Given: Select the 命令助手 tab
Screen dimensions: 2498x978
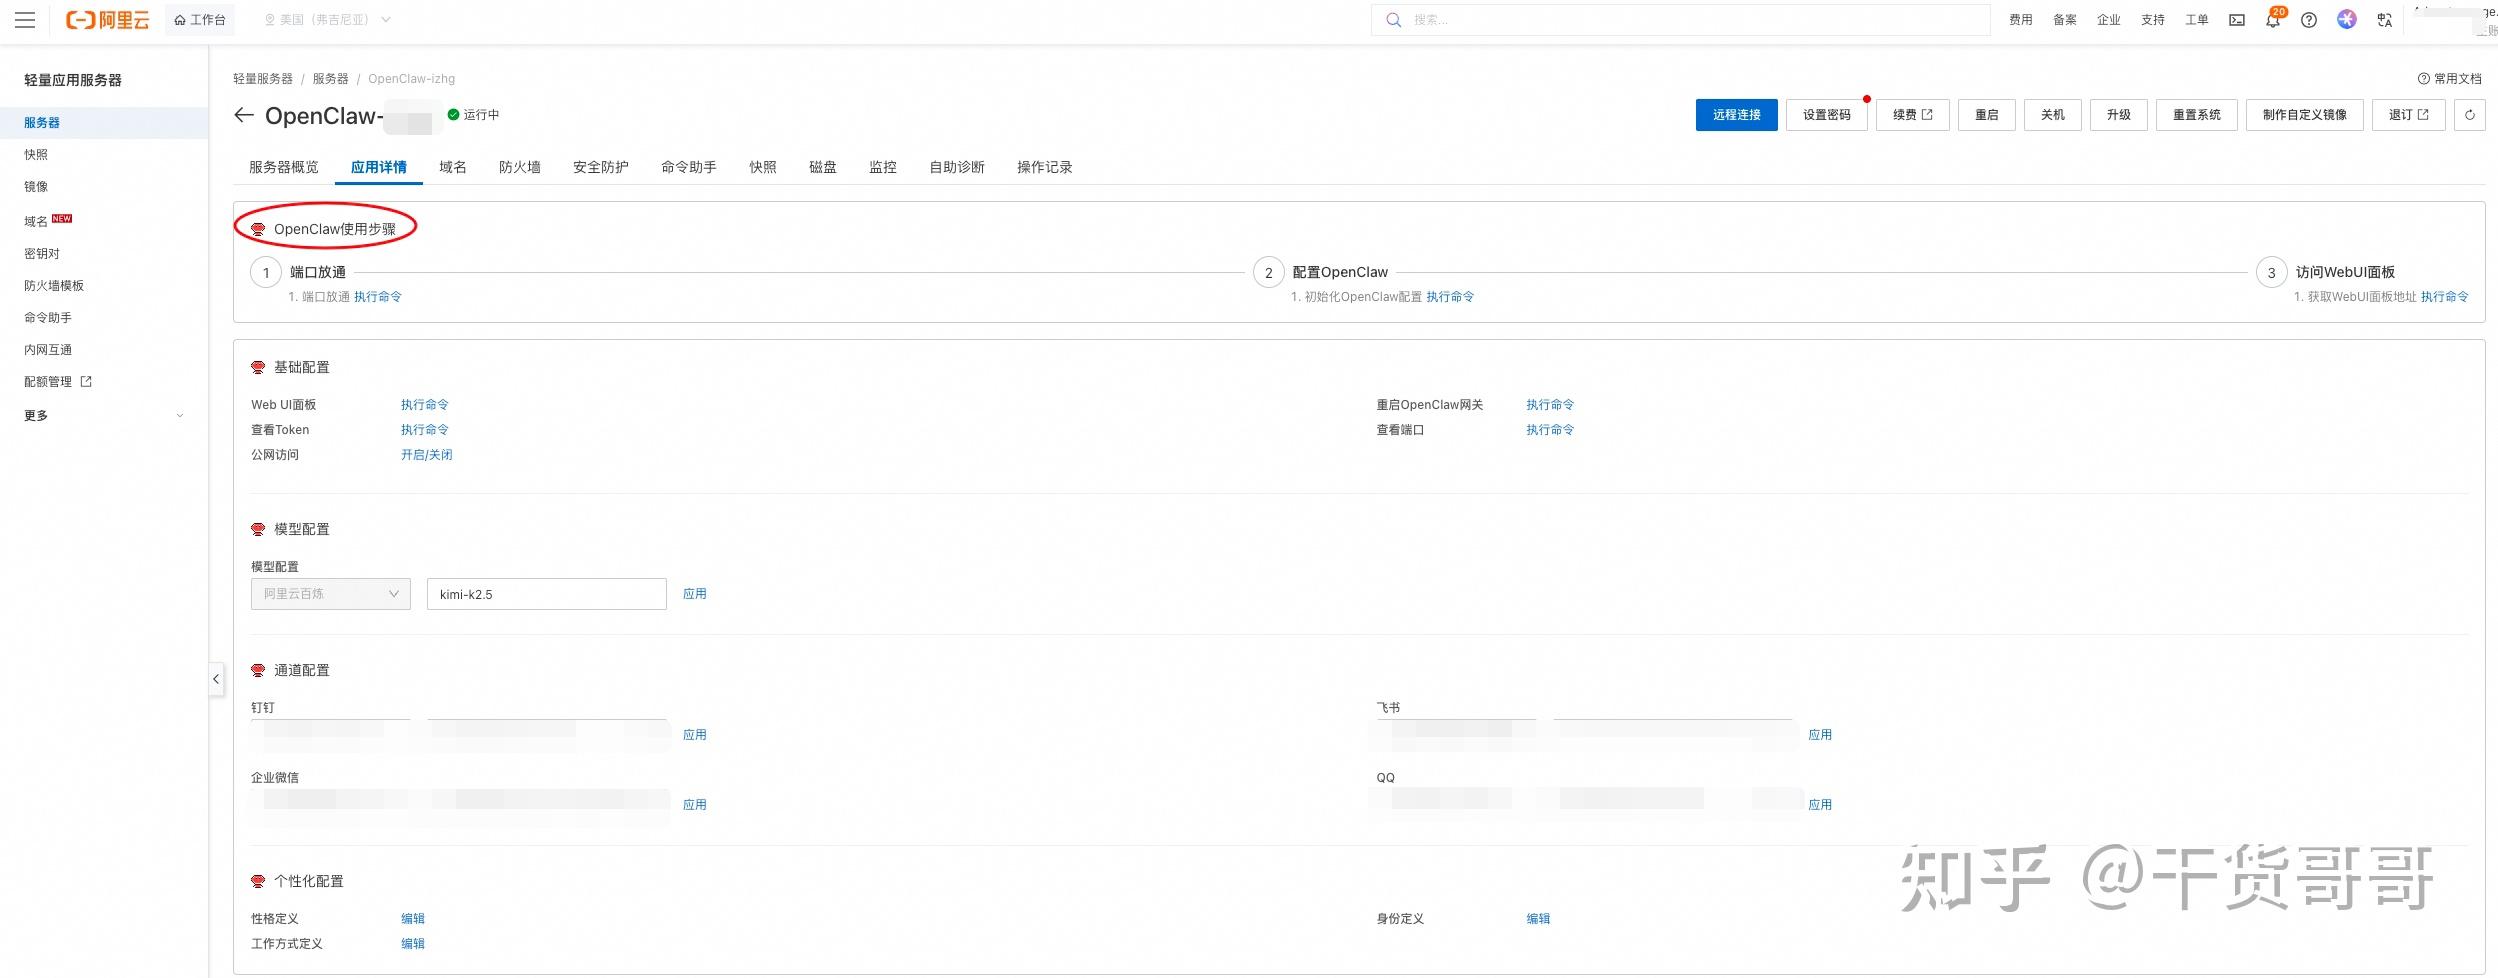Looking at the screenshot, I should 689,167.
